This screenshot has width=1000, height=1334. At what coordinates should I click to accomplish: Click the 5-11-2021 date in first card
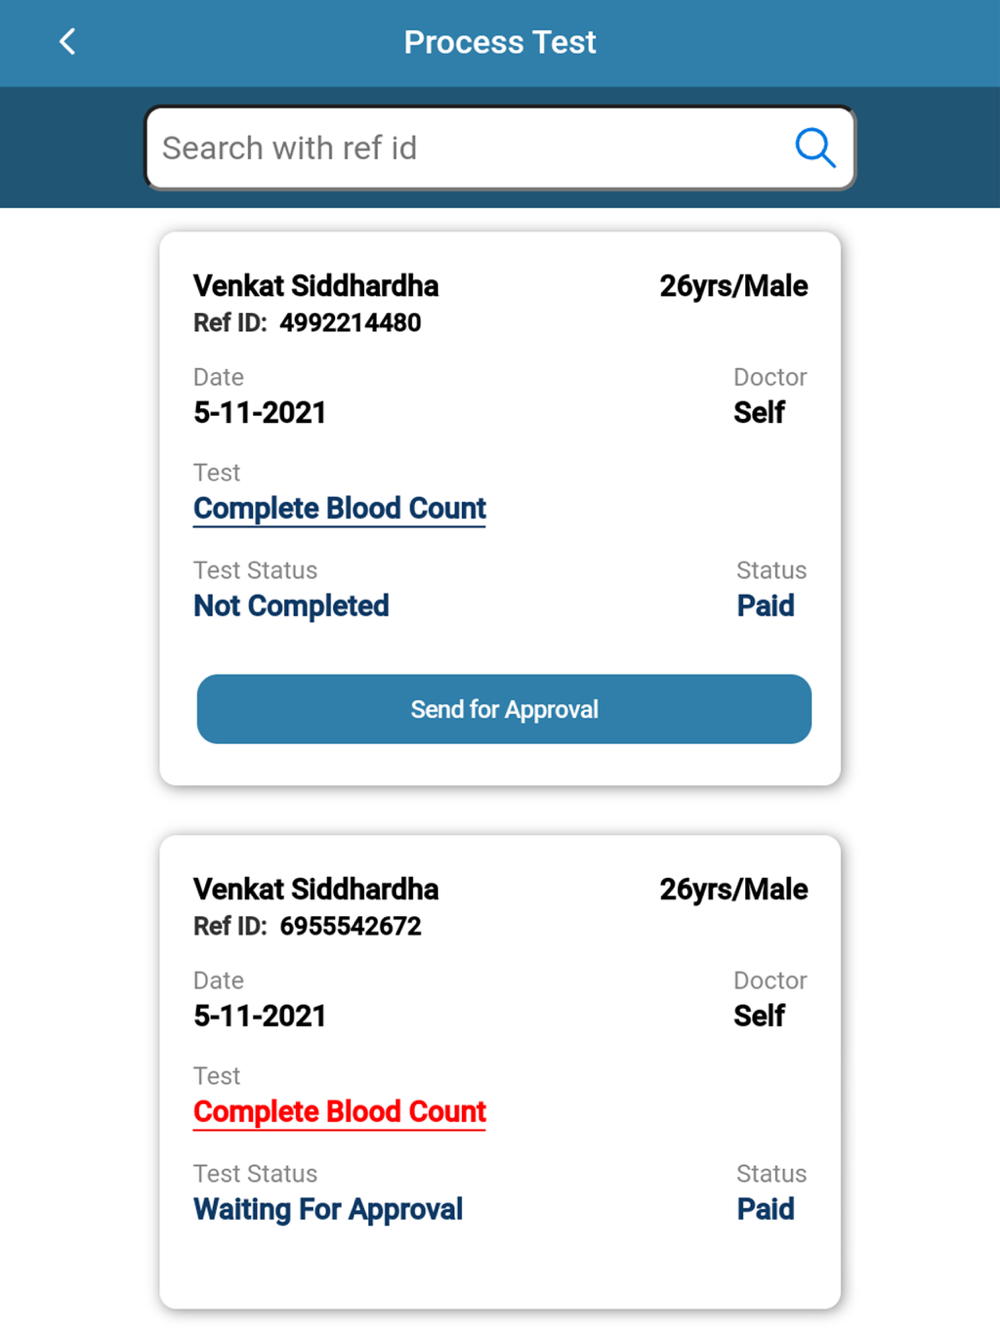coord(260,412)
